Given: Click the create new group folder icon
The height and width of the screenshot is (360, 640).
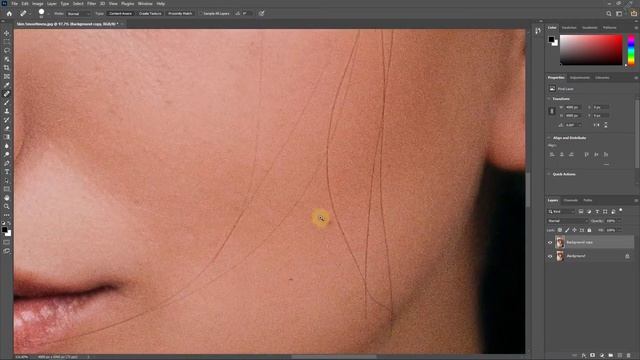Looking at the screenshot, I should (x=611, y=356).
